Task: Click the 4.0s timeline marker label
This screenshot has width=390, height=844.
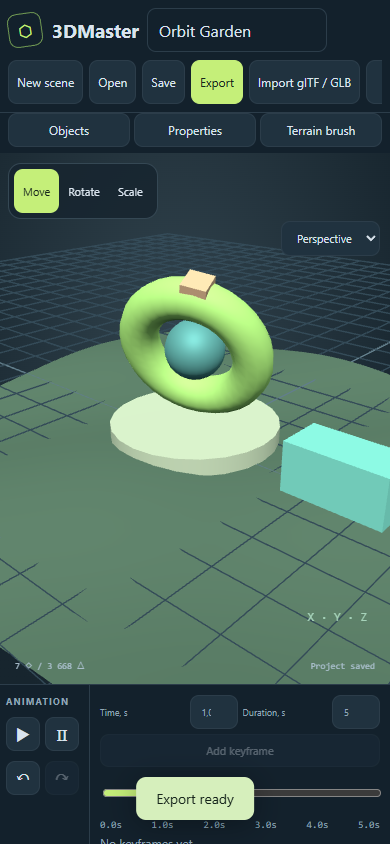Action: pyautogui.click(x=317, y=825)
